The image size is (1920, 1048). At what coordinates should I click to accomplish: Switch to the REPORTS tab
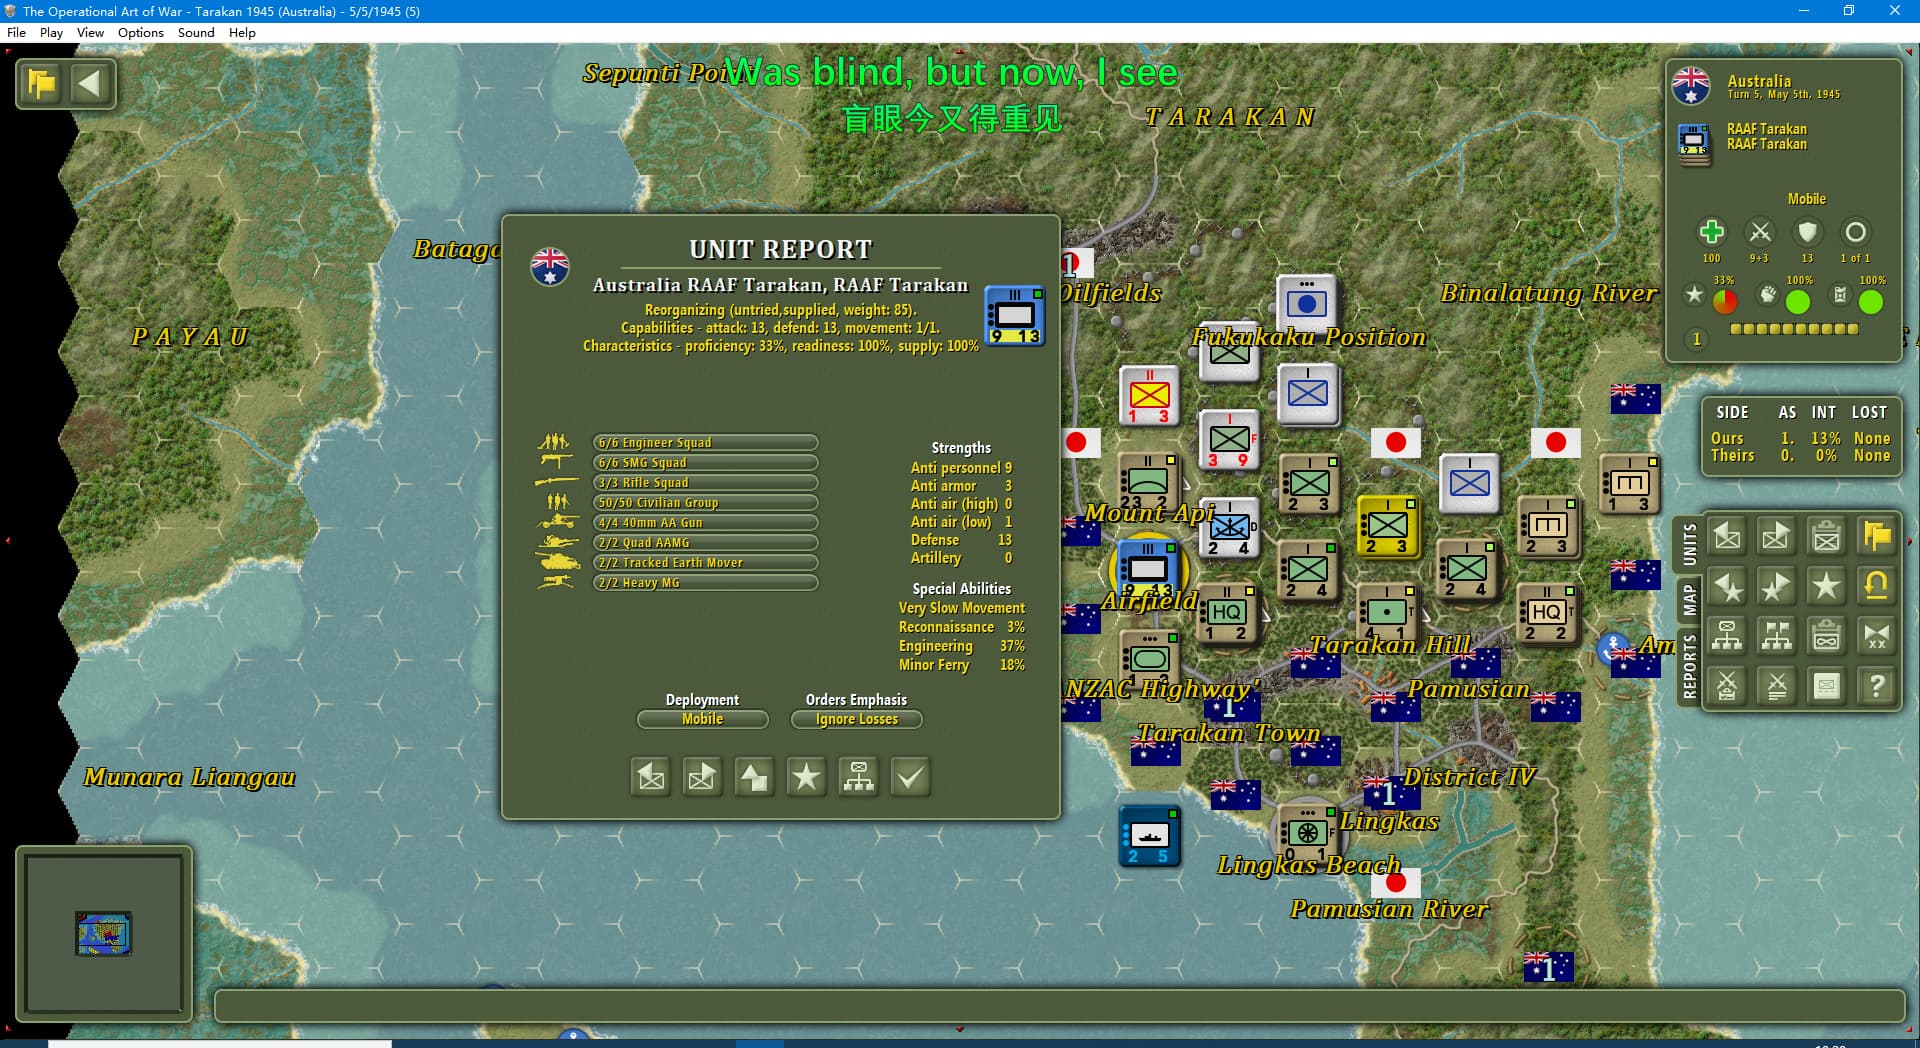[1689, 666]
